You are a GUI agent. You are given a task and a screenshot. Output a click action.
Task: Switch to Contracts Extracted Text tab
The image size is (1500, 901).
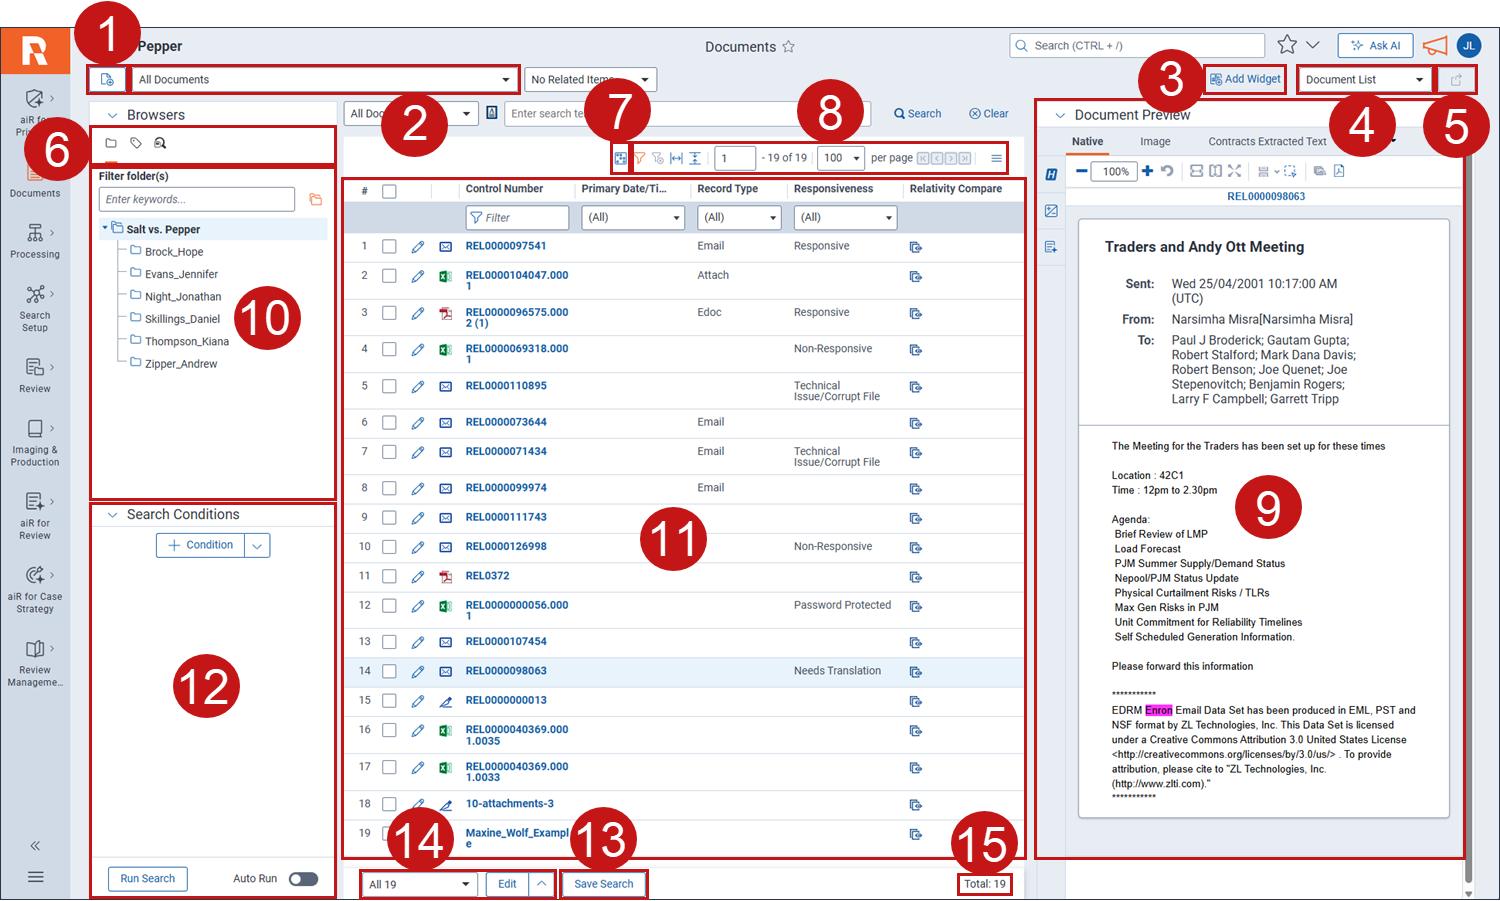pos(1267,142)
